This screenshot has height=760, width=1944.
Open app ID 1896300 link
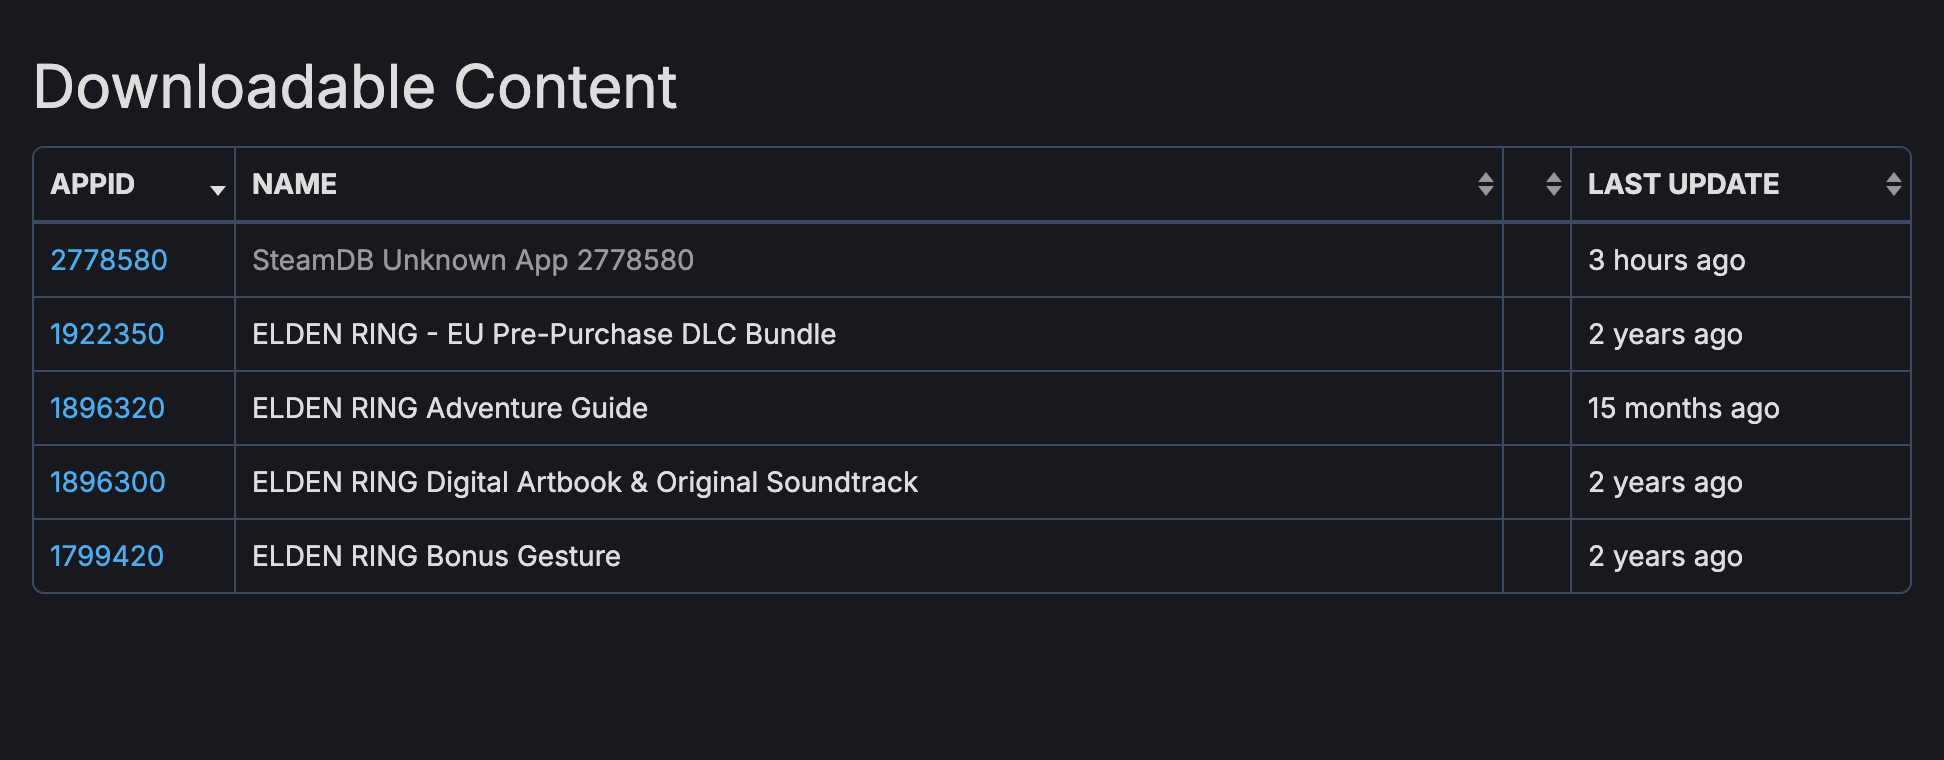pos(108,482)
